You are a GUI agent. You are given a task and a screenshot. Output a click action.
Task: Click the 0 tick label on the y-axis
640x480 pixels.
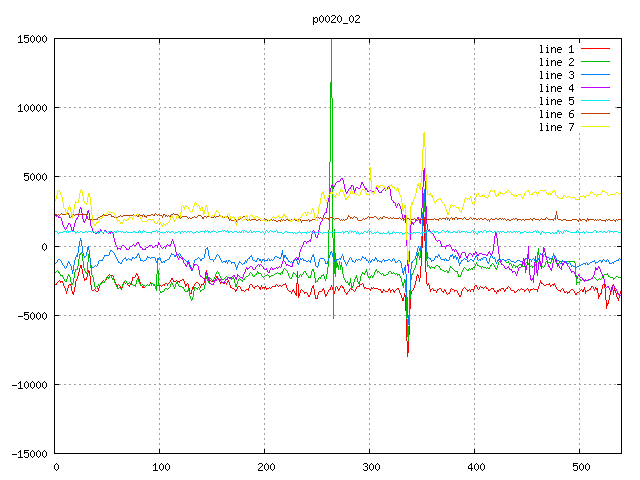pyautogui.click(x=46, y=246)
